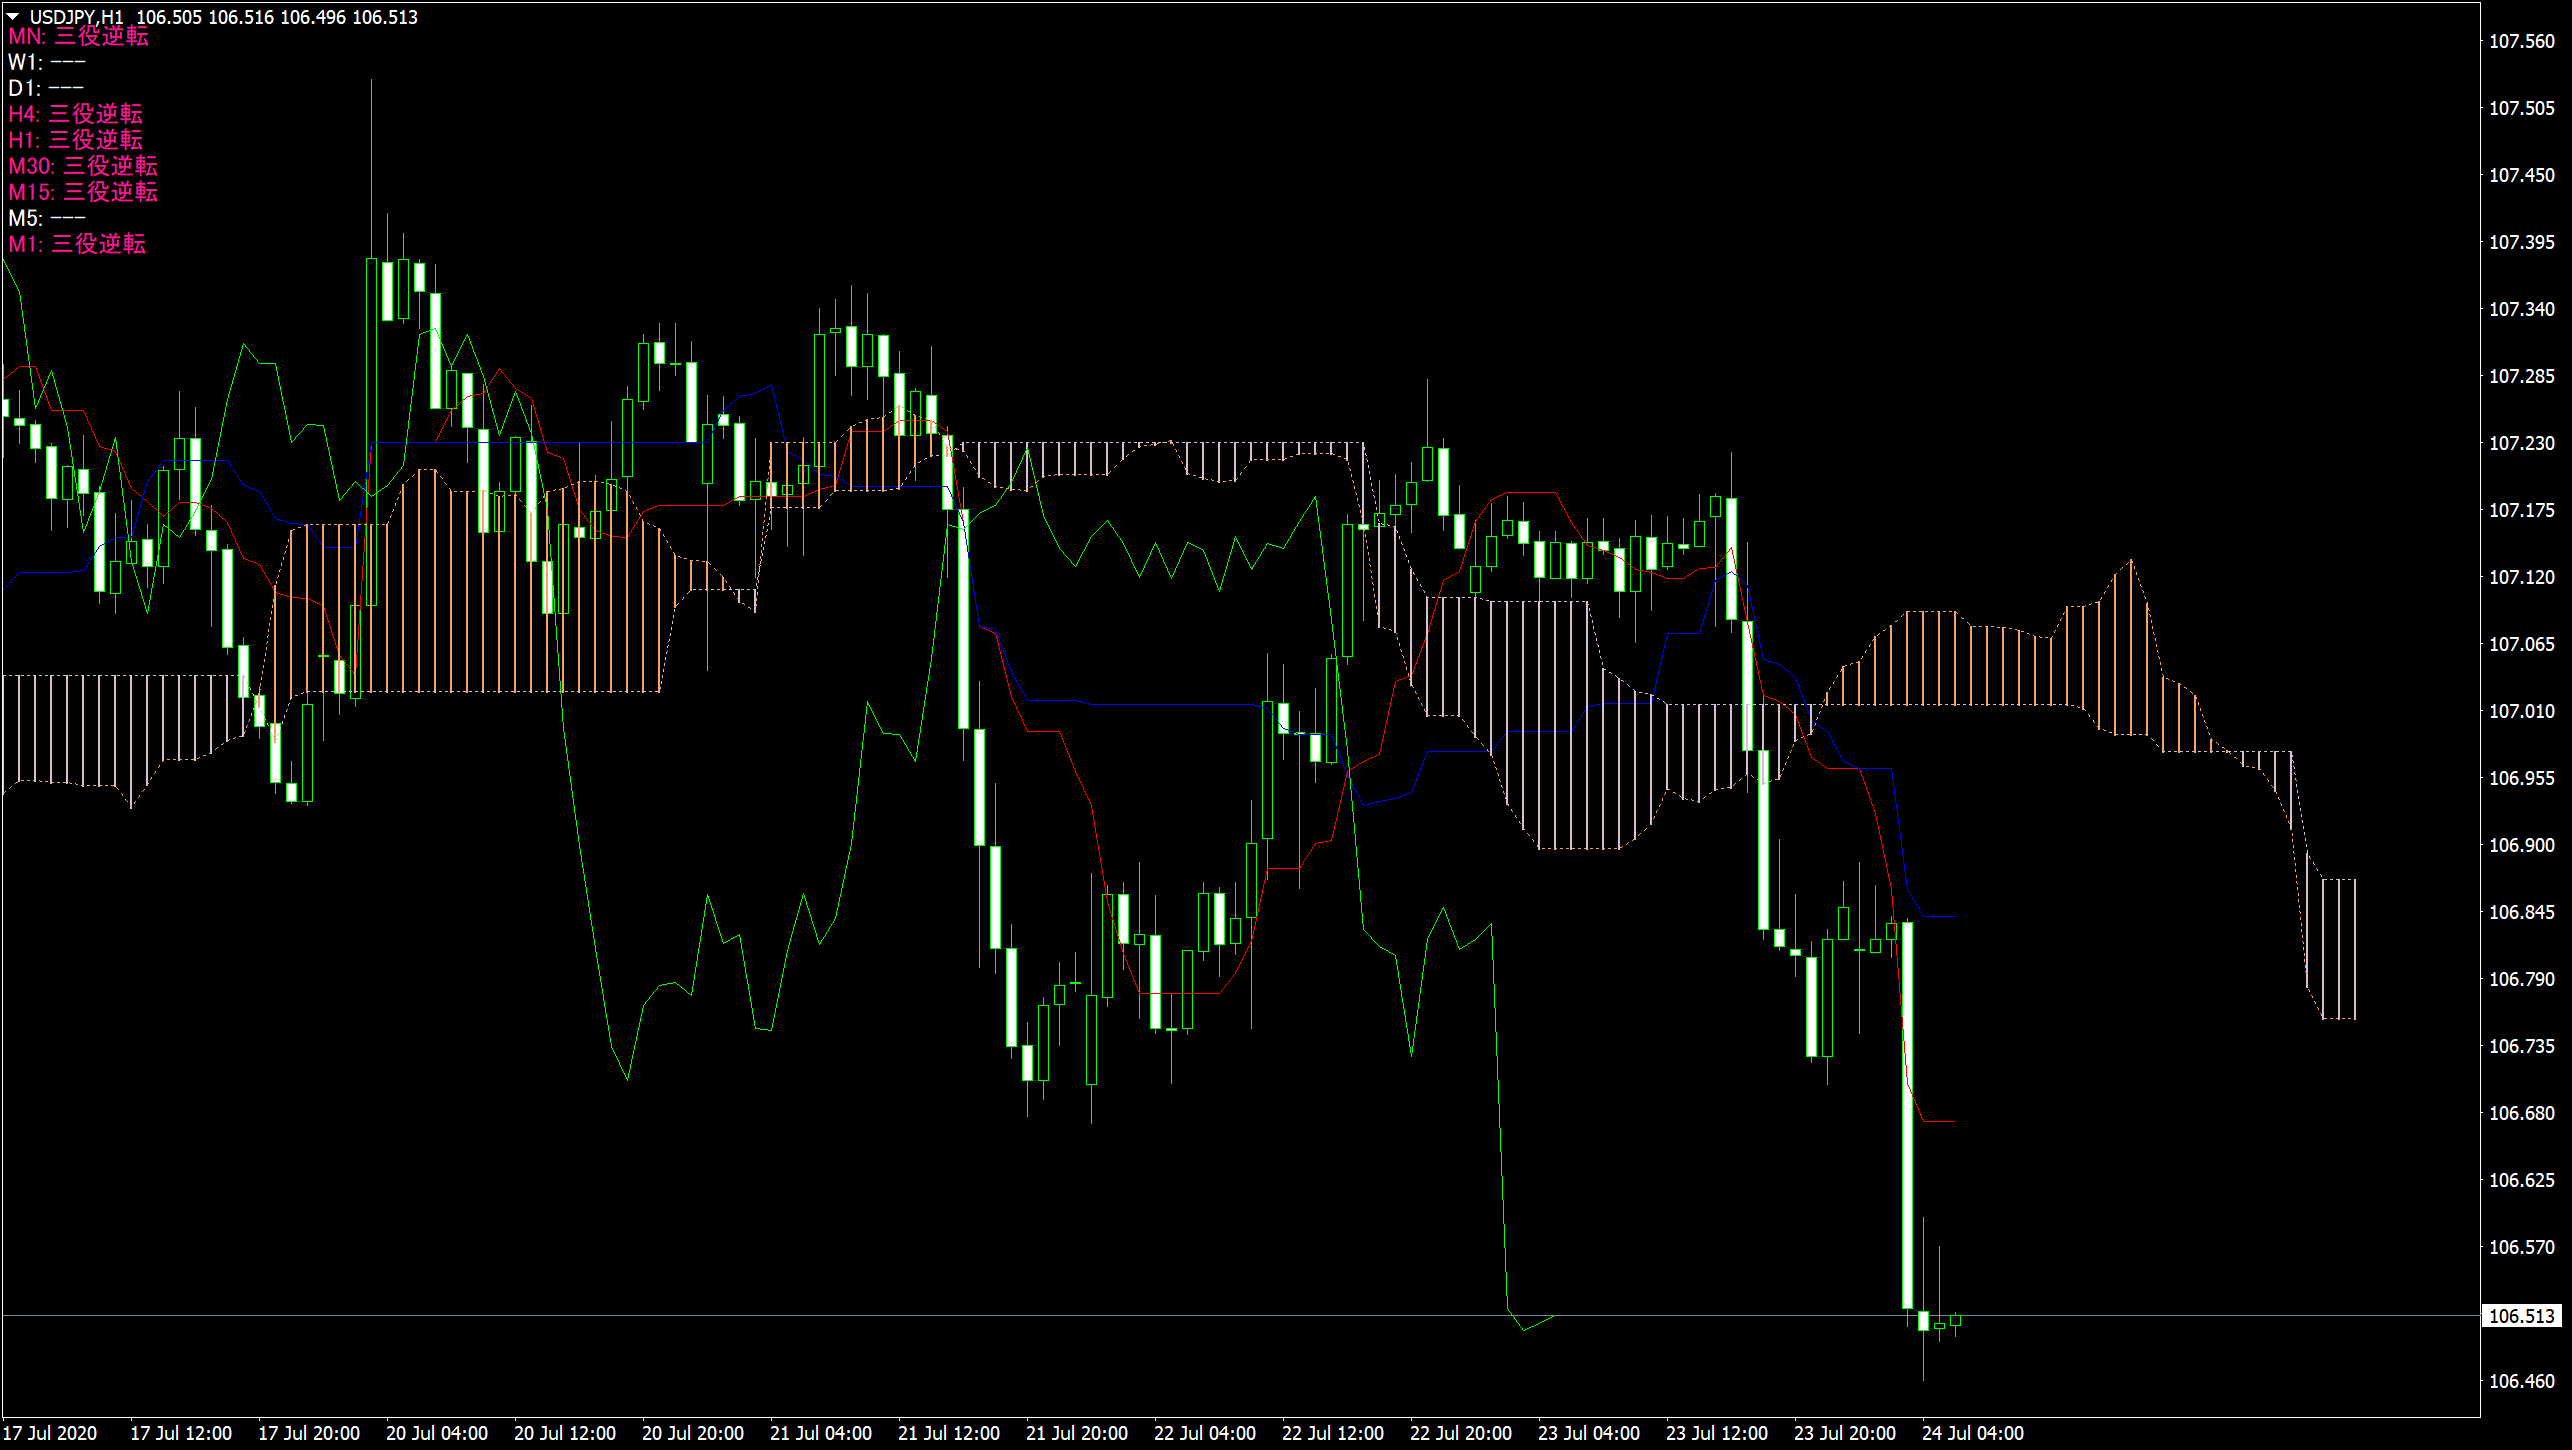Select the H1: 三役逆転 signal label

[77, 141]
